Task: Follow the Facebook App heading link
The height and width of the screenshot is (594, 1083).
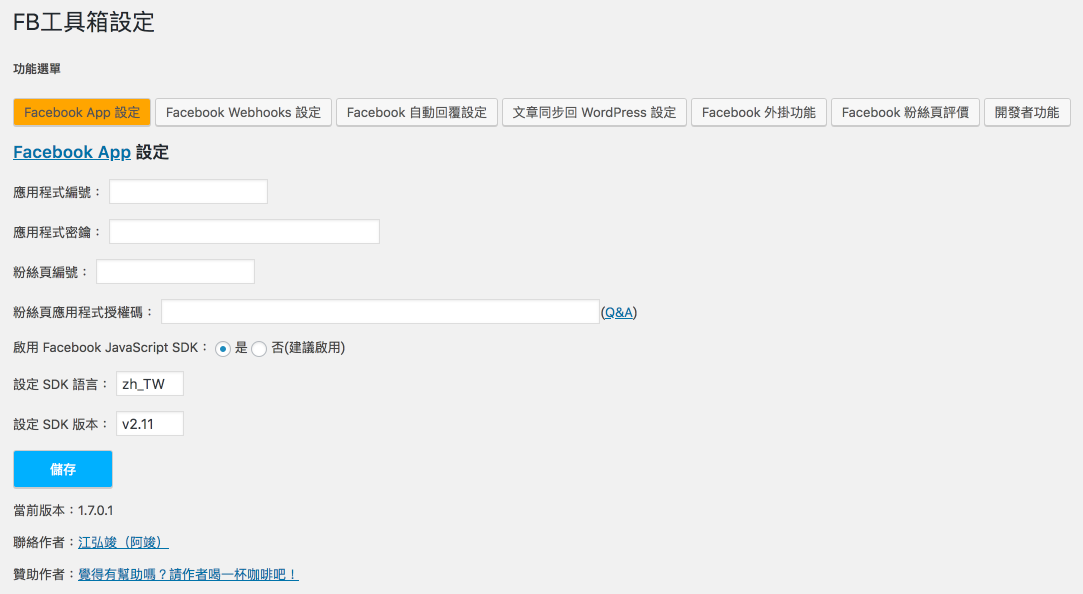Action: [x=72, y=152]
